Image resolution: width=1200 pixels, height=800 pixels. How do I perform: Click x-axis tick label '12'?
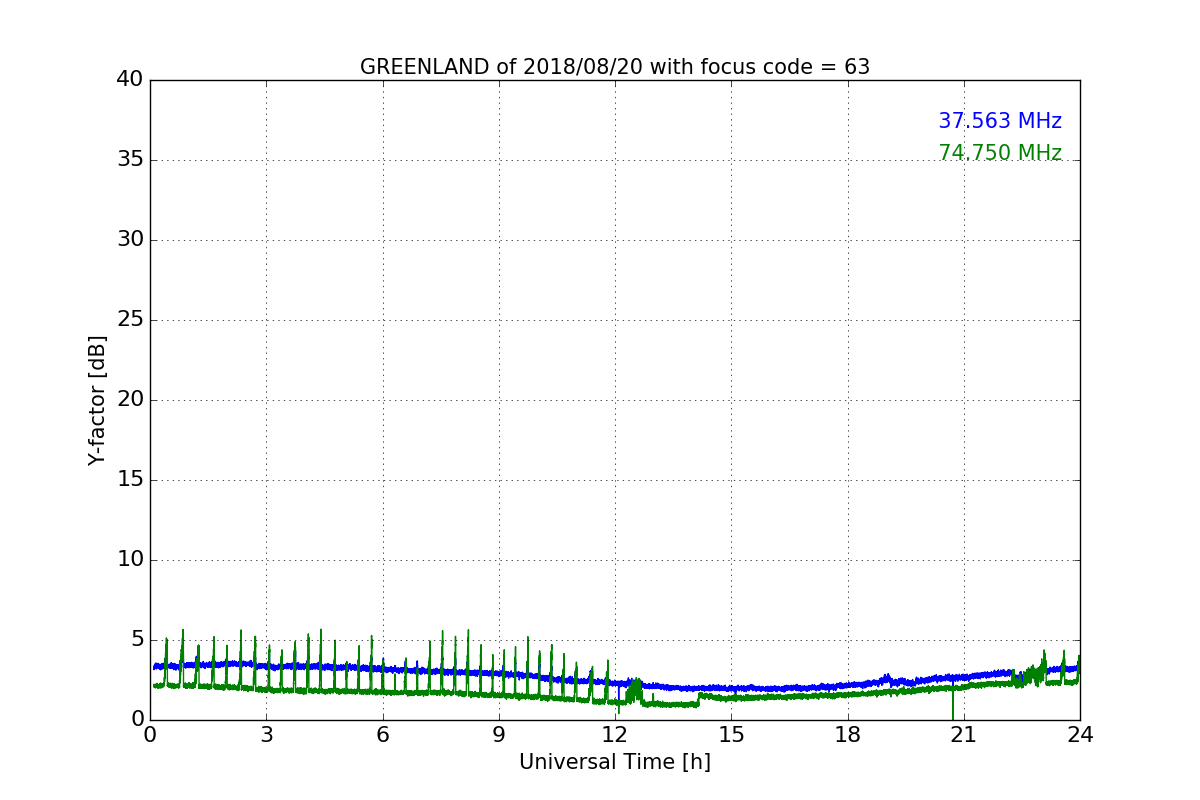615,735
